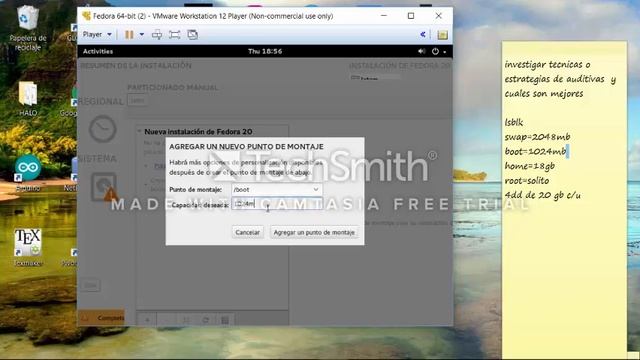Click the blue double-arrow toolbar icon

coord(423,35)
